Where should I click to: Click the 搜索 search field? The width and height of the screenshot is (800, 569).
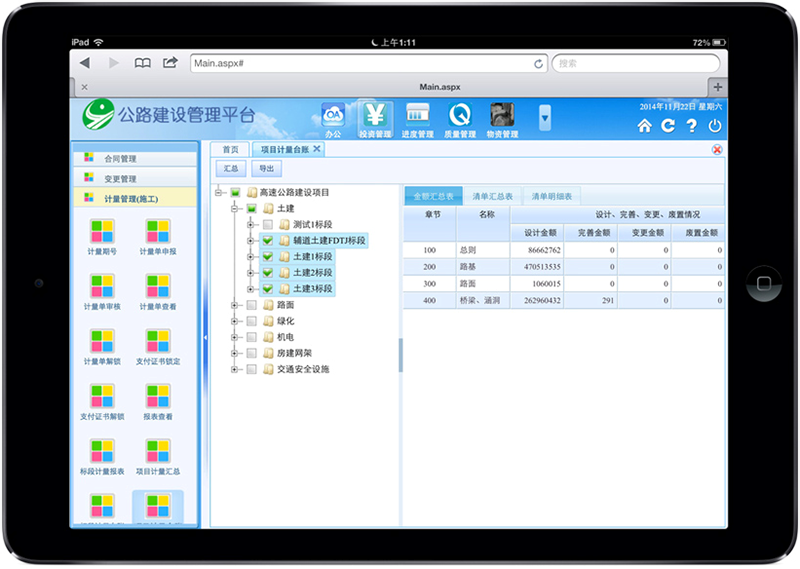click(x=636, y=63)
